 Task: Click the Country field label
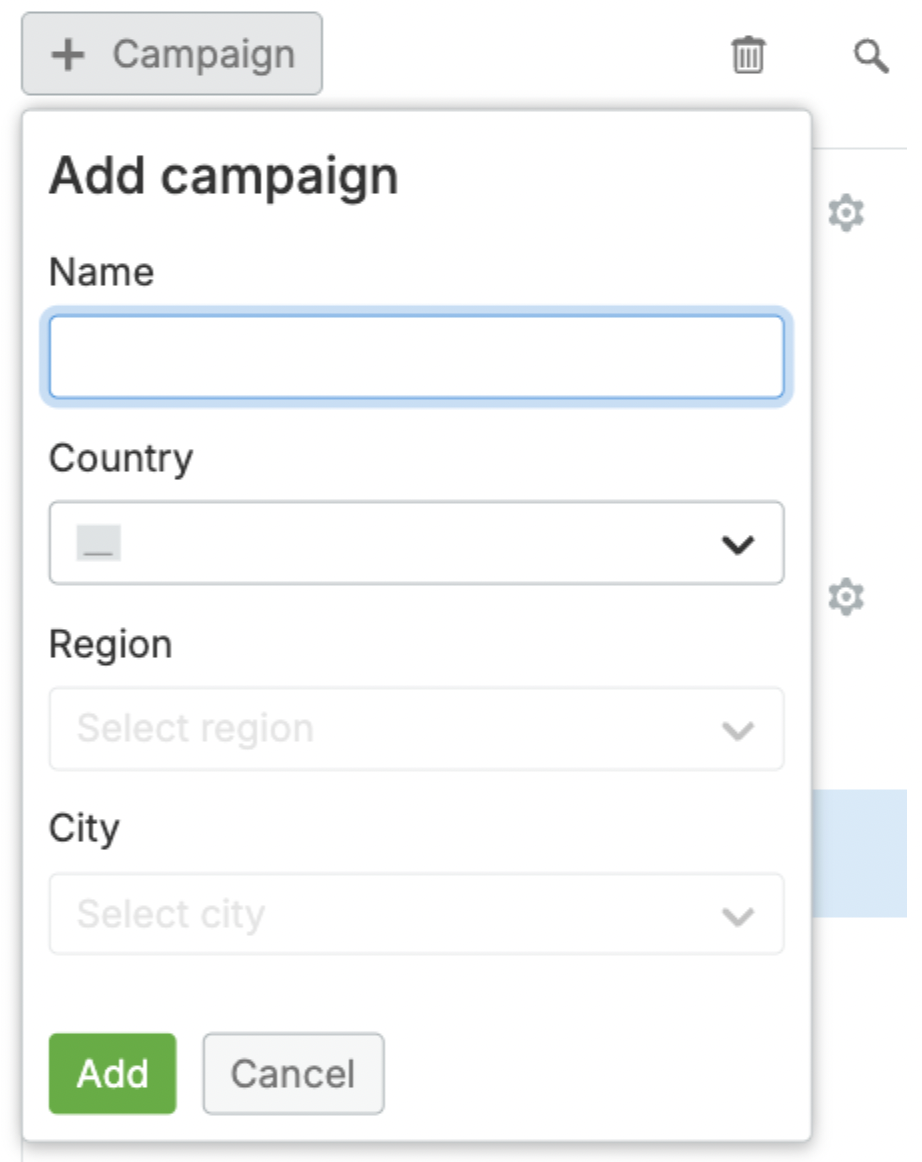pyautogui.click(x=121, y=459)
